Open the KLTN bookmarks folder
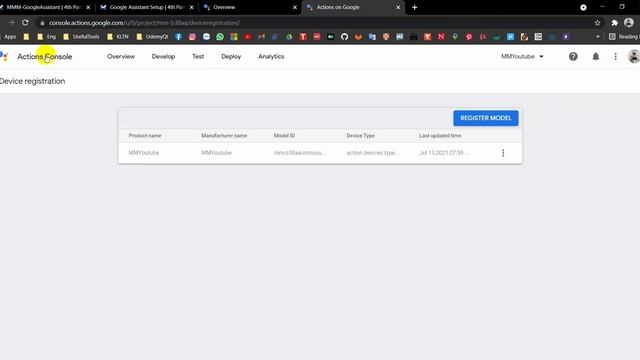 click(x=118, y=37)
